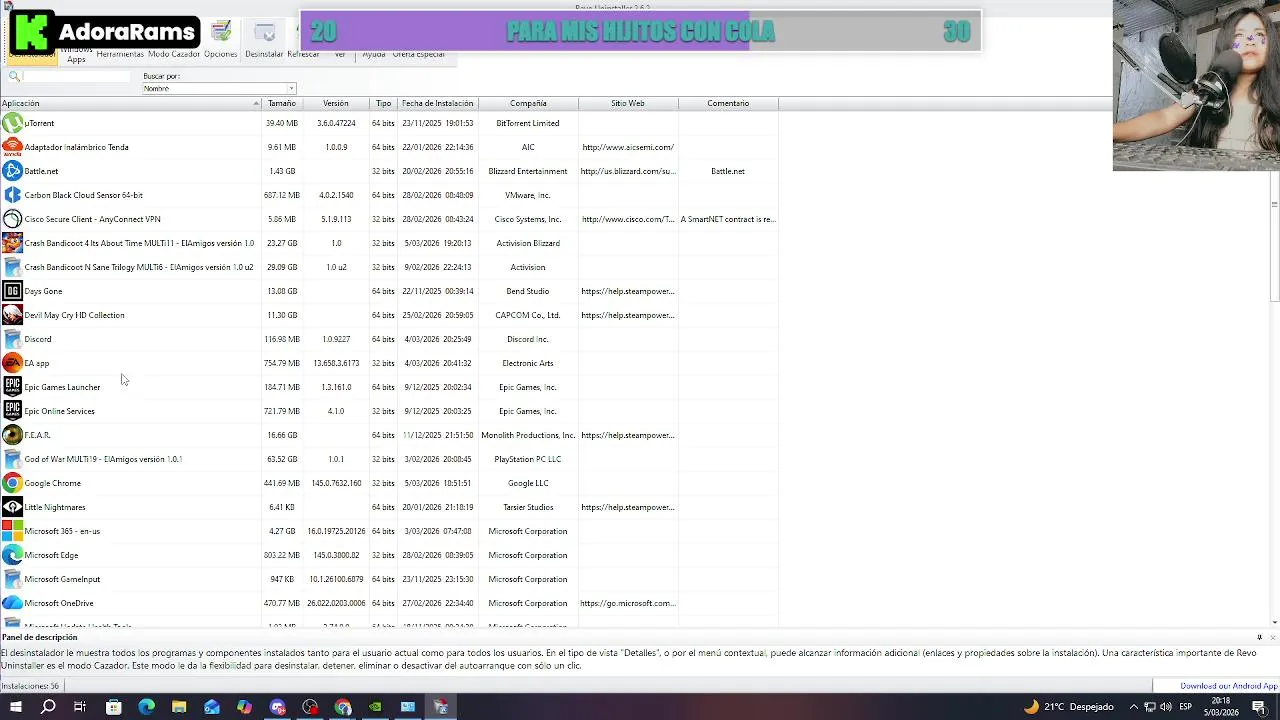Open Task View on taskbar
This screenshot has height=720, width=1280.
(80, 707)
